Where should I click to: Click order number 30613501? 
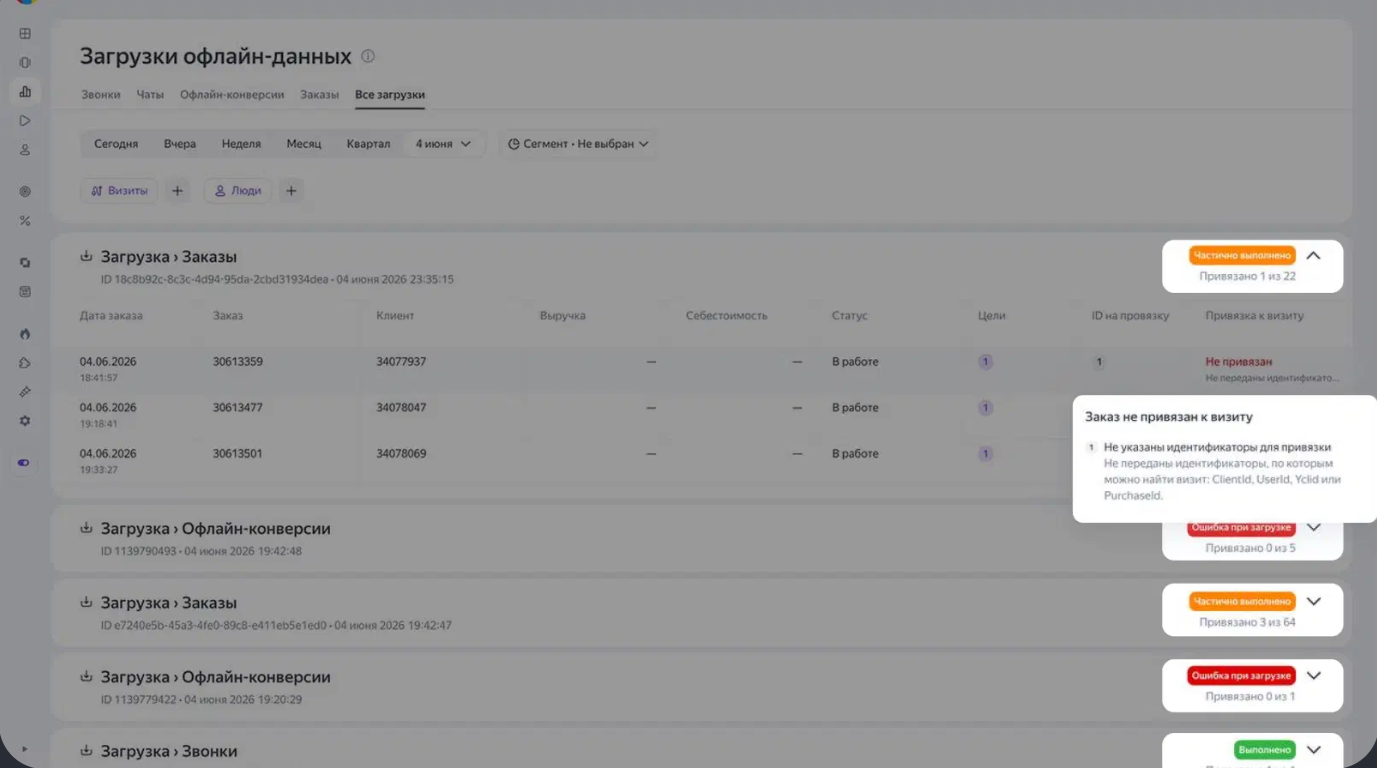pos(238,454)
